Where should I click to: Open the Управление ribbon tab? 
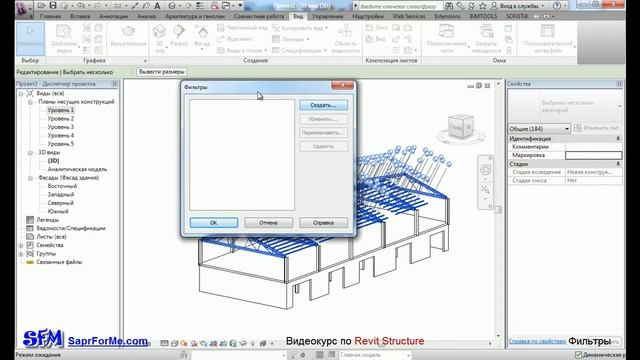[x=327, y=16]
